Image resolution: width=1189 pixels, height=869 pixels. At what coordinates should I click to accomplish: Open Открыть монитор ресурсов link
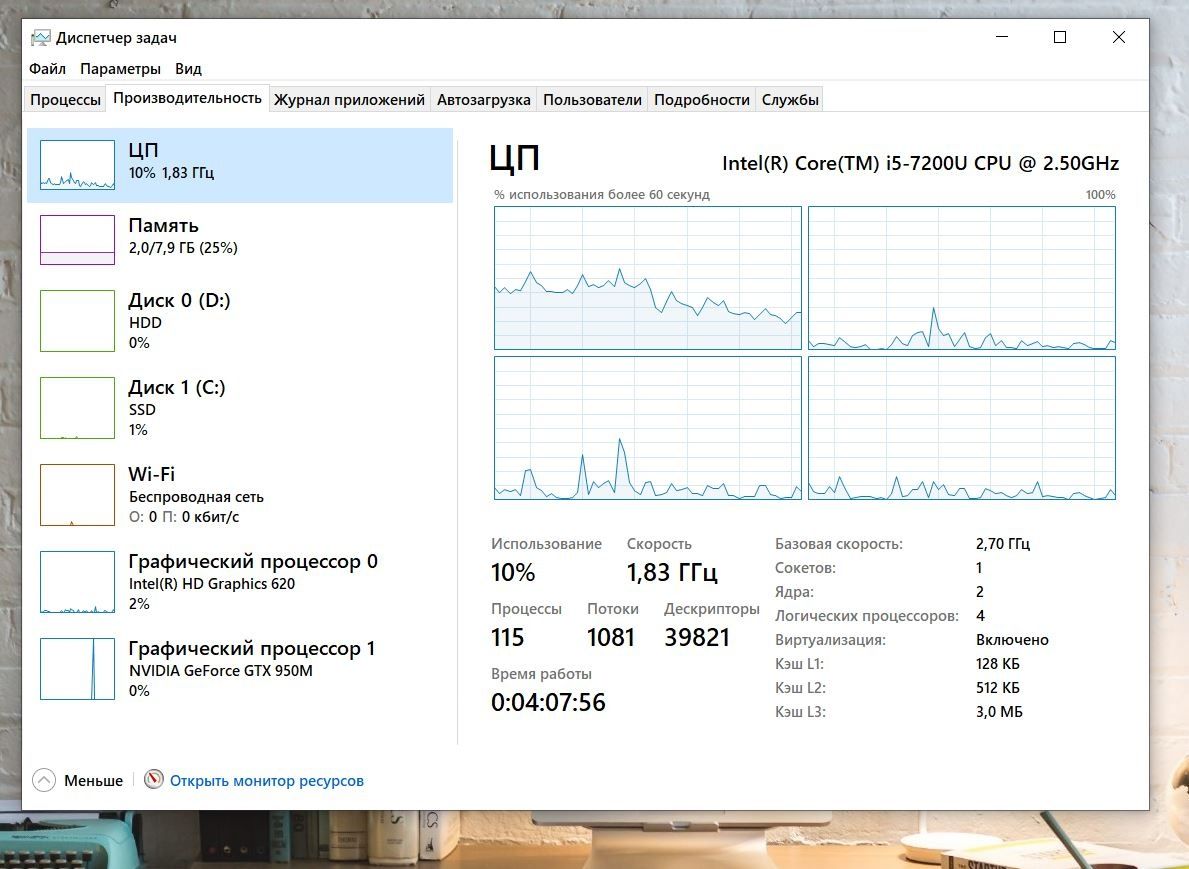267,780
